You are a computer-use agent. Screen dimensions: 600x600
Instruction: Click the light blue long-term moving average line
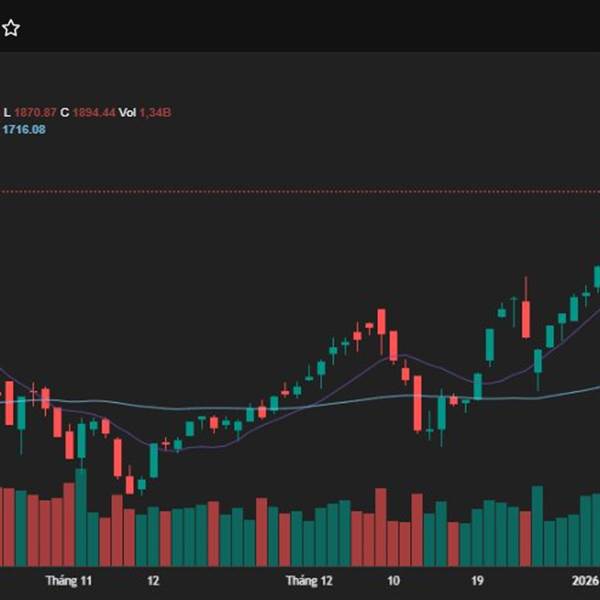(x=300, y=405)
